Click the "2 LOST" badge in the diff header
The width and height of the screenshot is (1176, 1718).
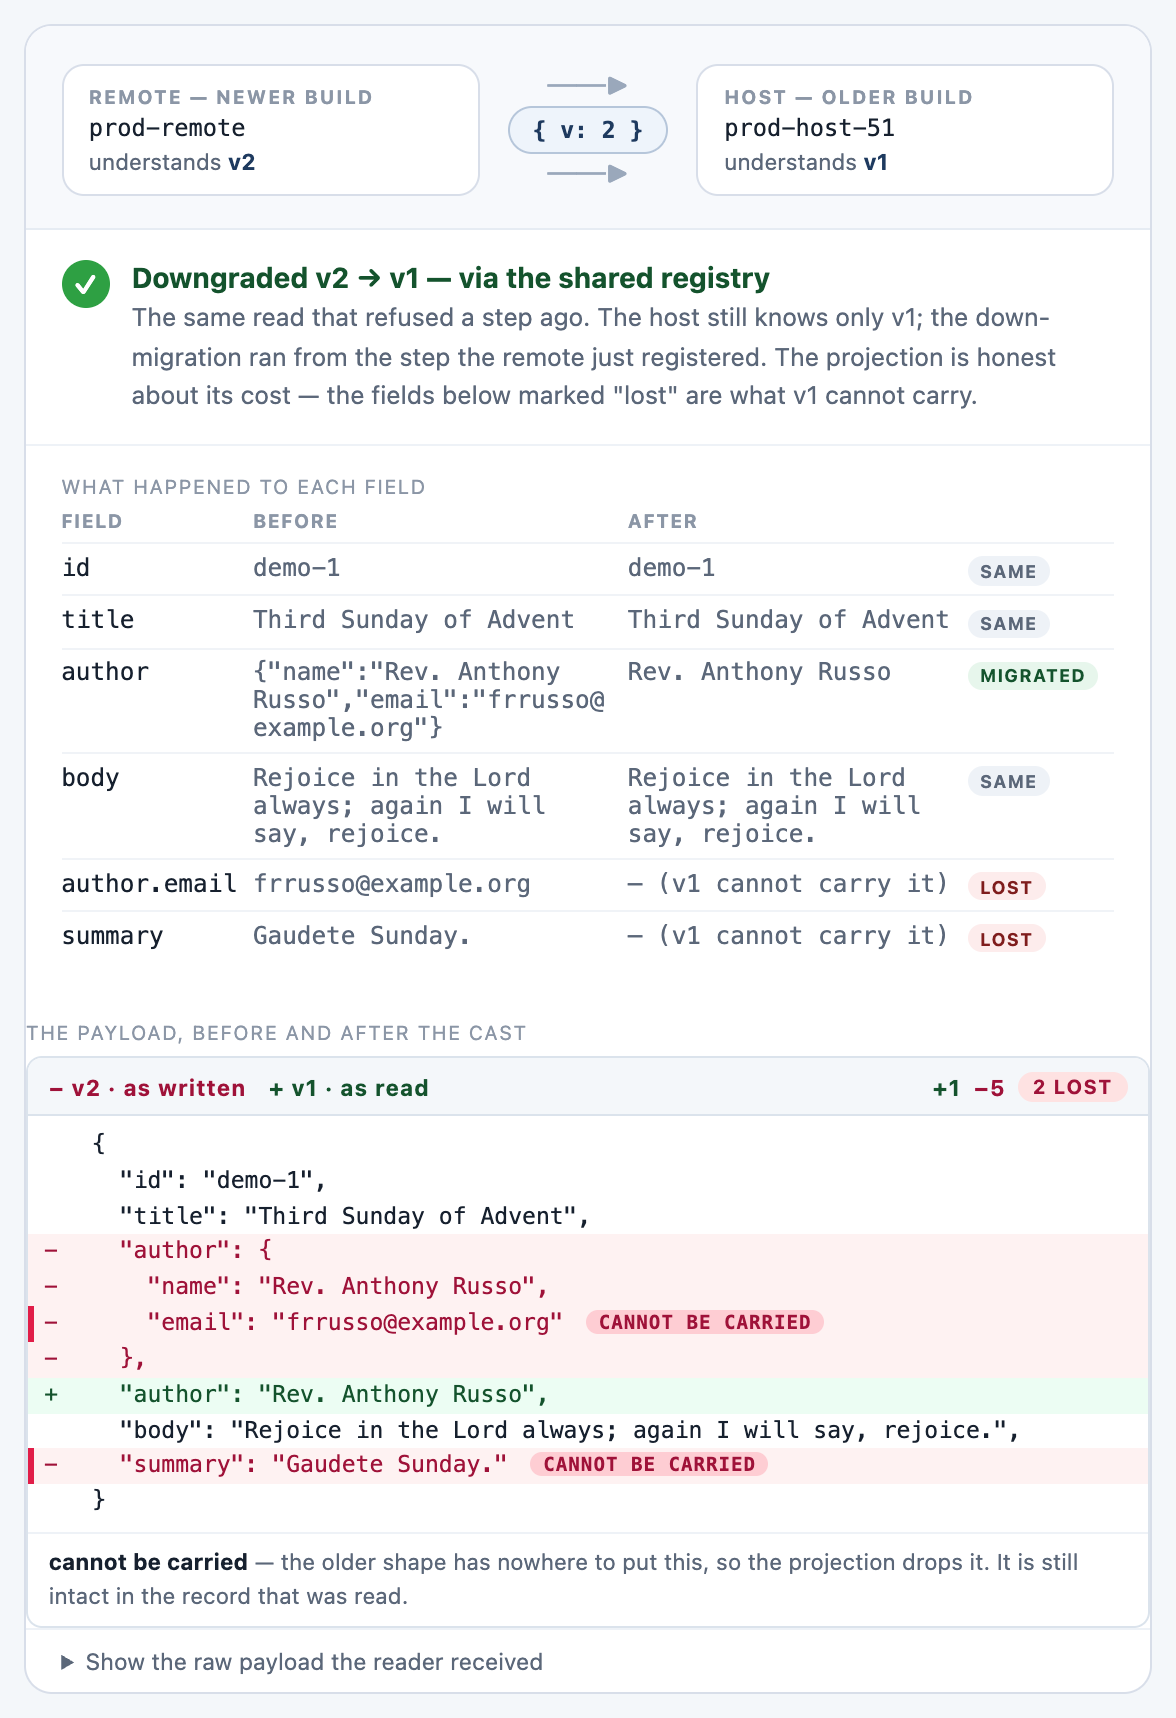click(x=1072, y=1087)
